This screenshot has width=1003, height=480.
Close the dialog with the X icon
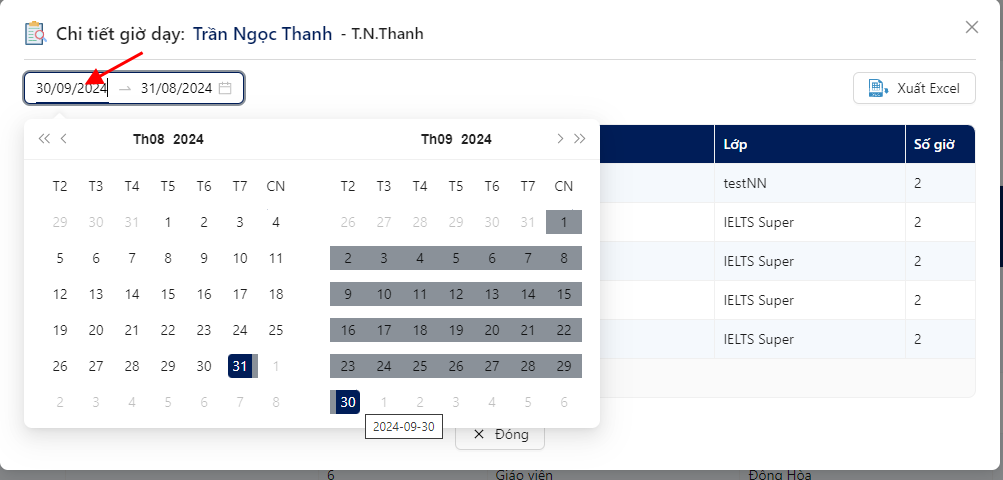click(972, 27)
